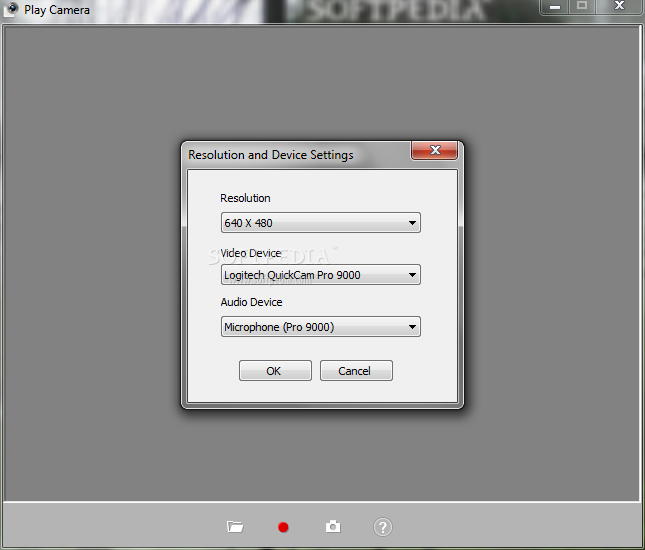
Task: Click the Resolution label text
Action: coord(245,198)
